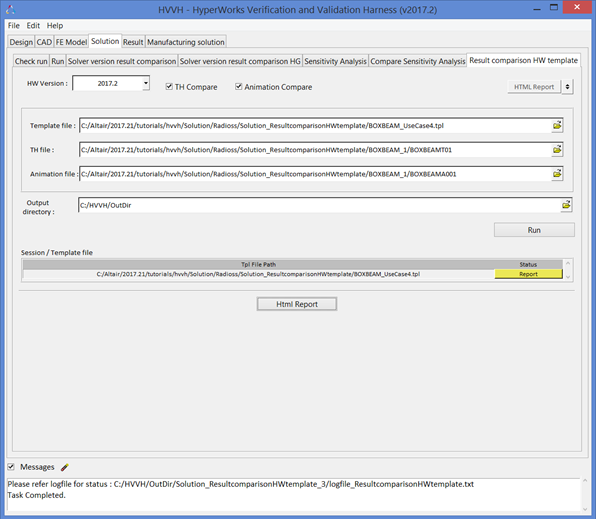Click the yellow Report status cell
Screen dimensions: 596x519
[x=528, y=274]
